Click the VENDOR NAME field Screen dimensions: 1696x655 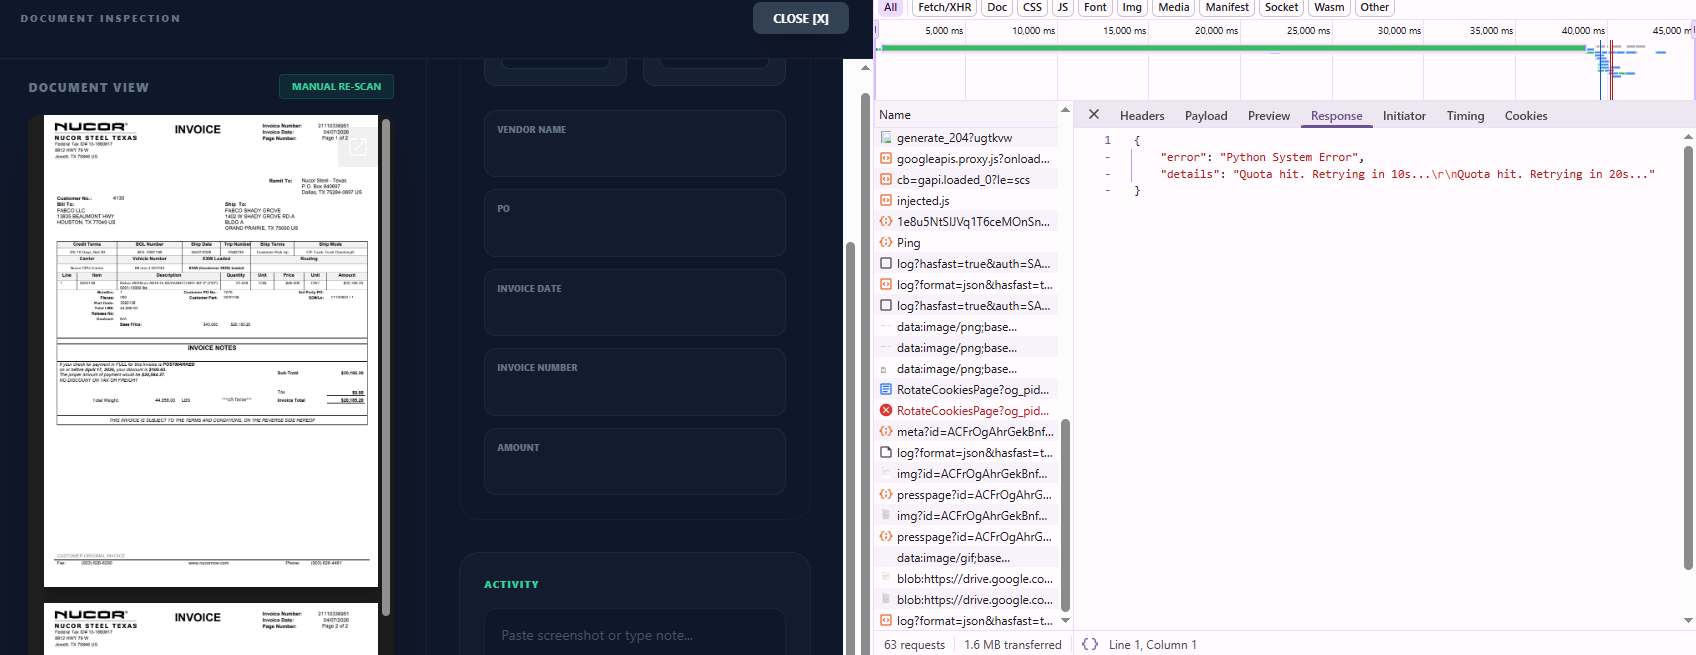pos(635,143)
